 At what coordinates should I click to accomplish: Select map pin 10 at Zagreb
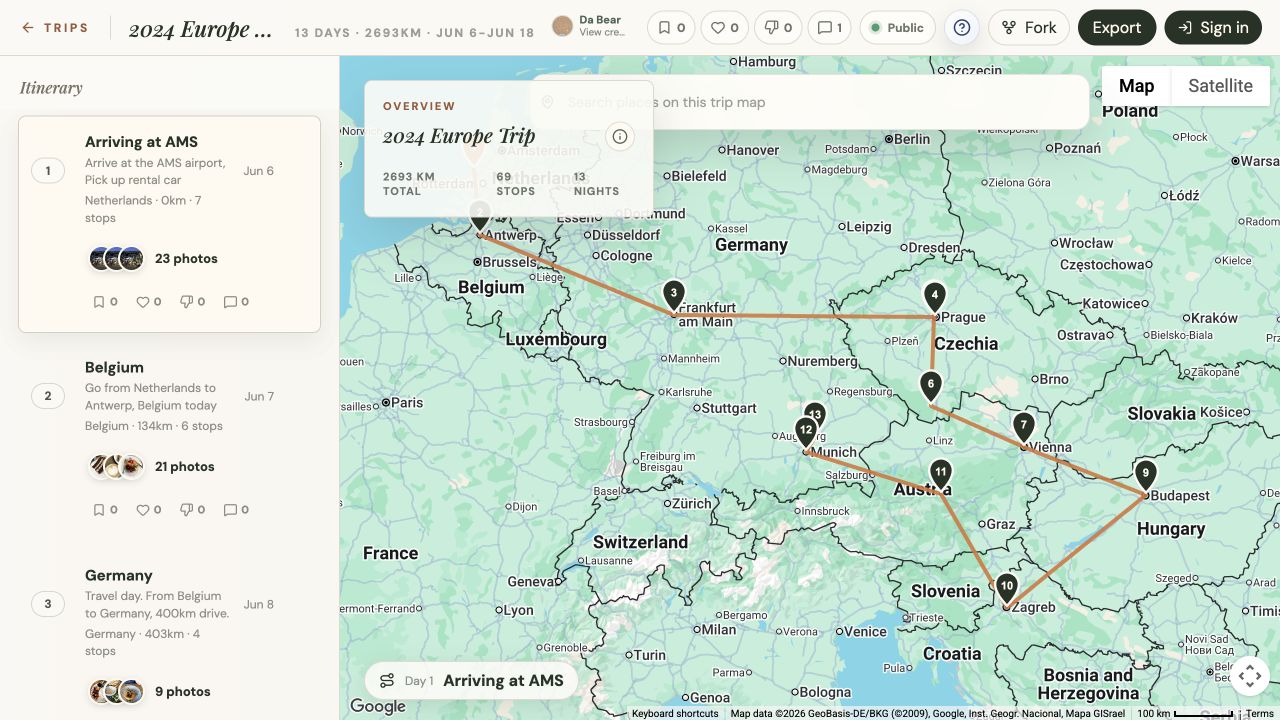(1007, 587)
